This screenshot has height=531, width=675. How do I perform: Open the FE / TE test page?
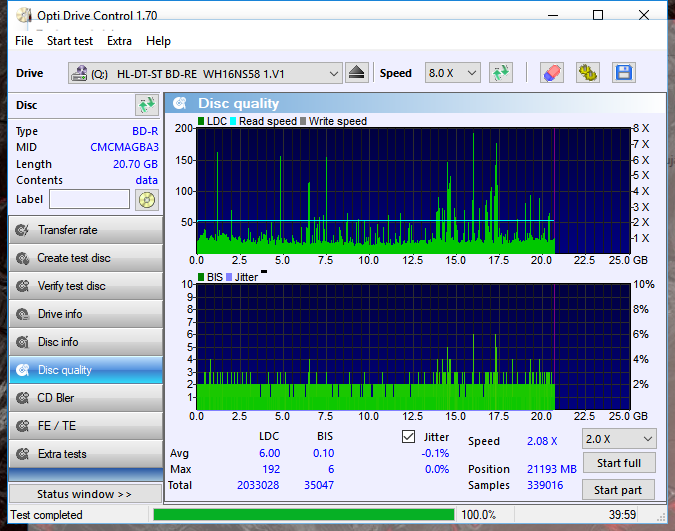point(86,426)
